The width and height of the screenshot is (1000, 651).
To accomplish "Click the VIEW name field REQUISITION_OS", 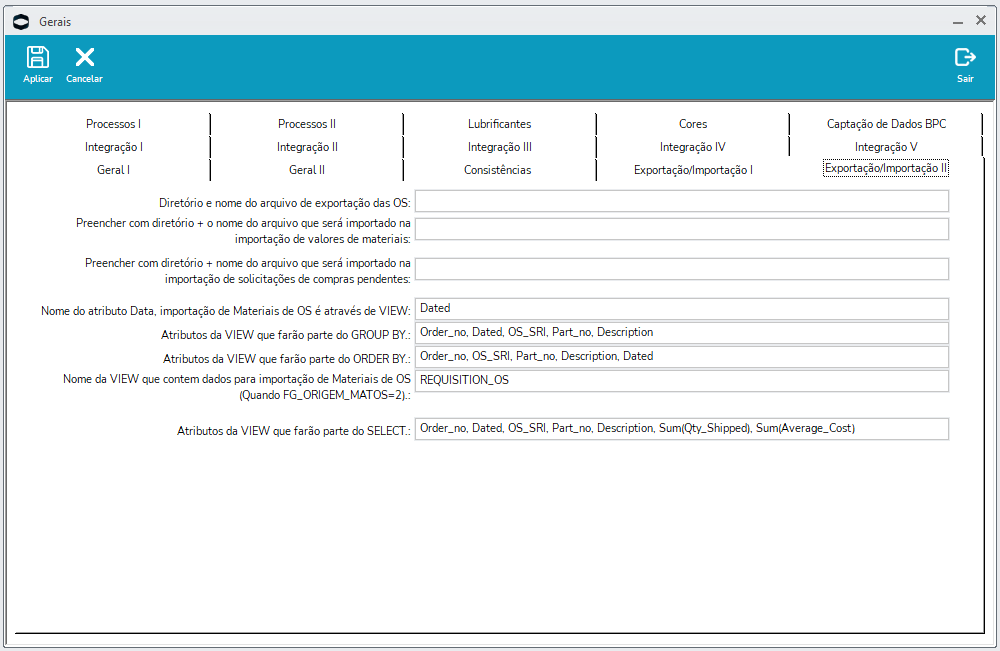I will (x=682, y=381).
